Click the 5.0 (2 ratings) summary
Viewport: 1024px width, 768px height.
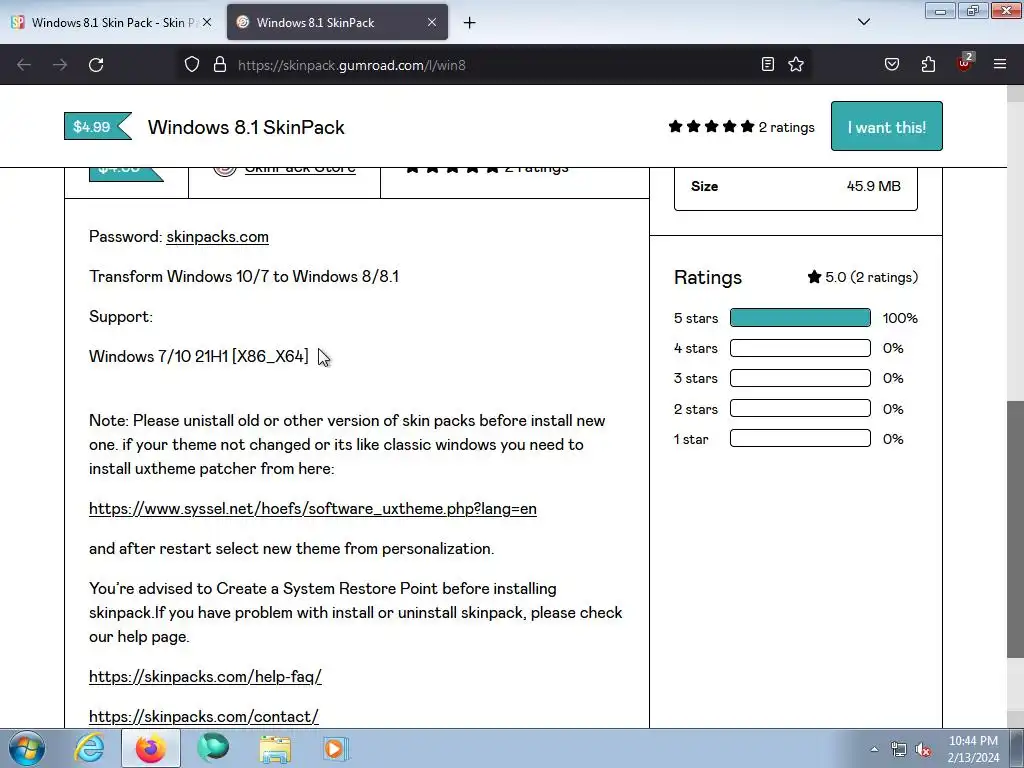tap(863, 277)
